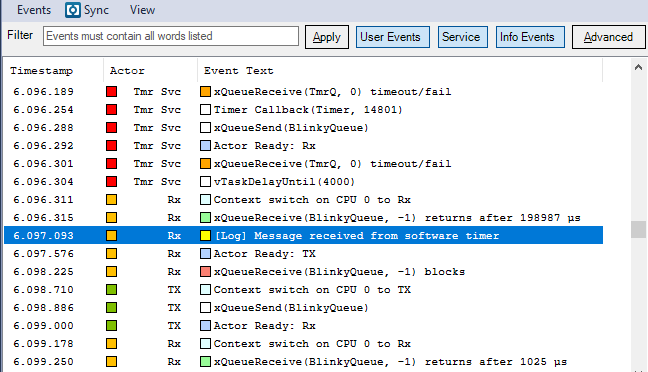The image size is (648, 372).
Task: Select red actor swatch at 6.096.254
Action: tap(111, 110)
